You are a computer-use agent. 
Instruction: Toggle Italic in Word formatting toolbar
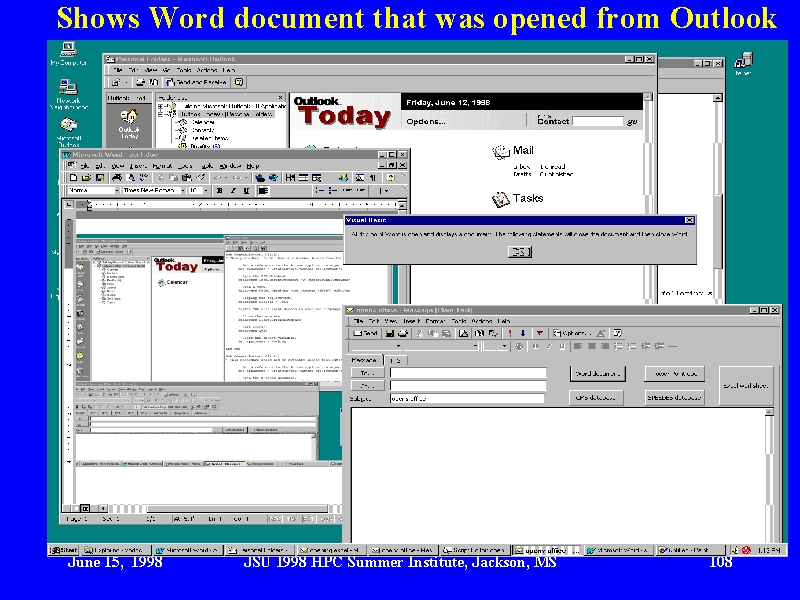point(233,191)
